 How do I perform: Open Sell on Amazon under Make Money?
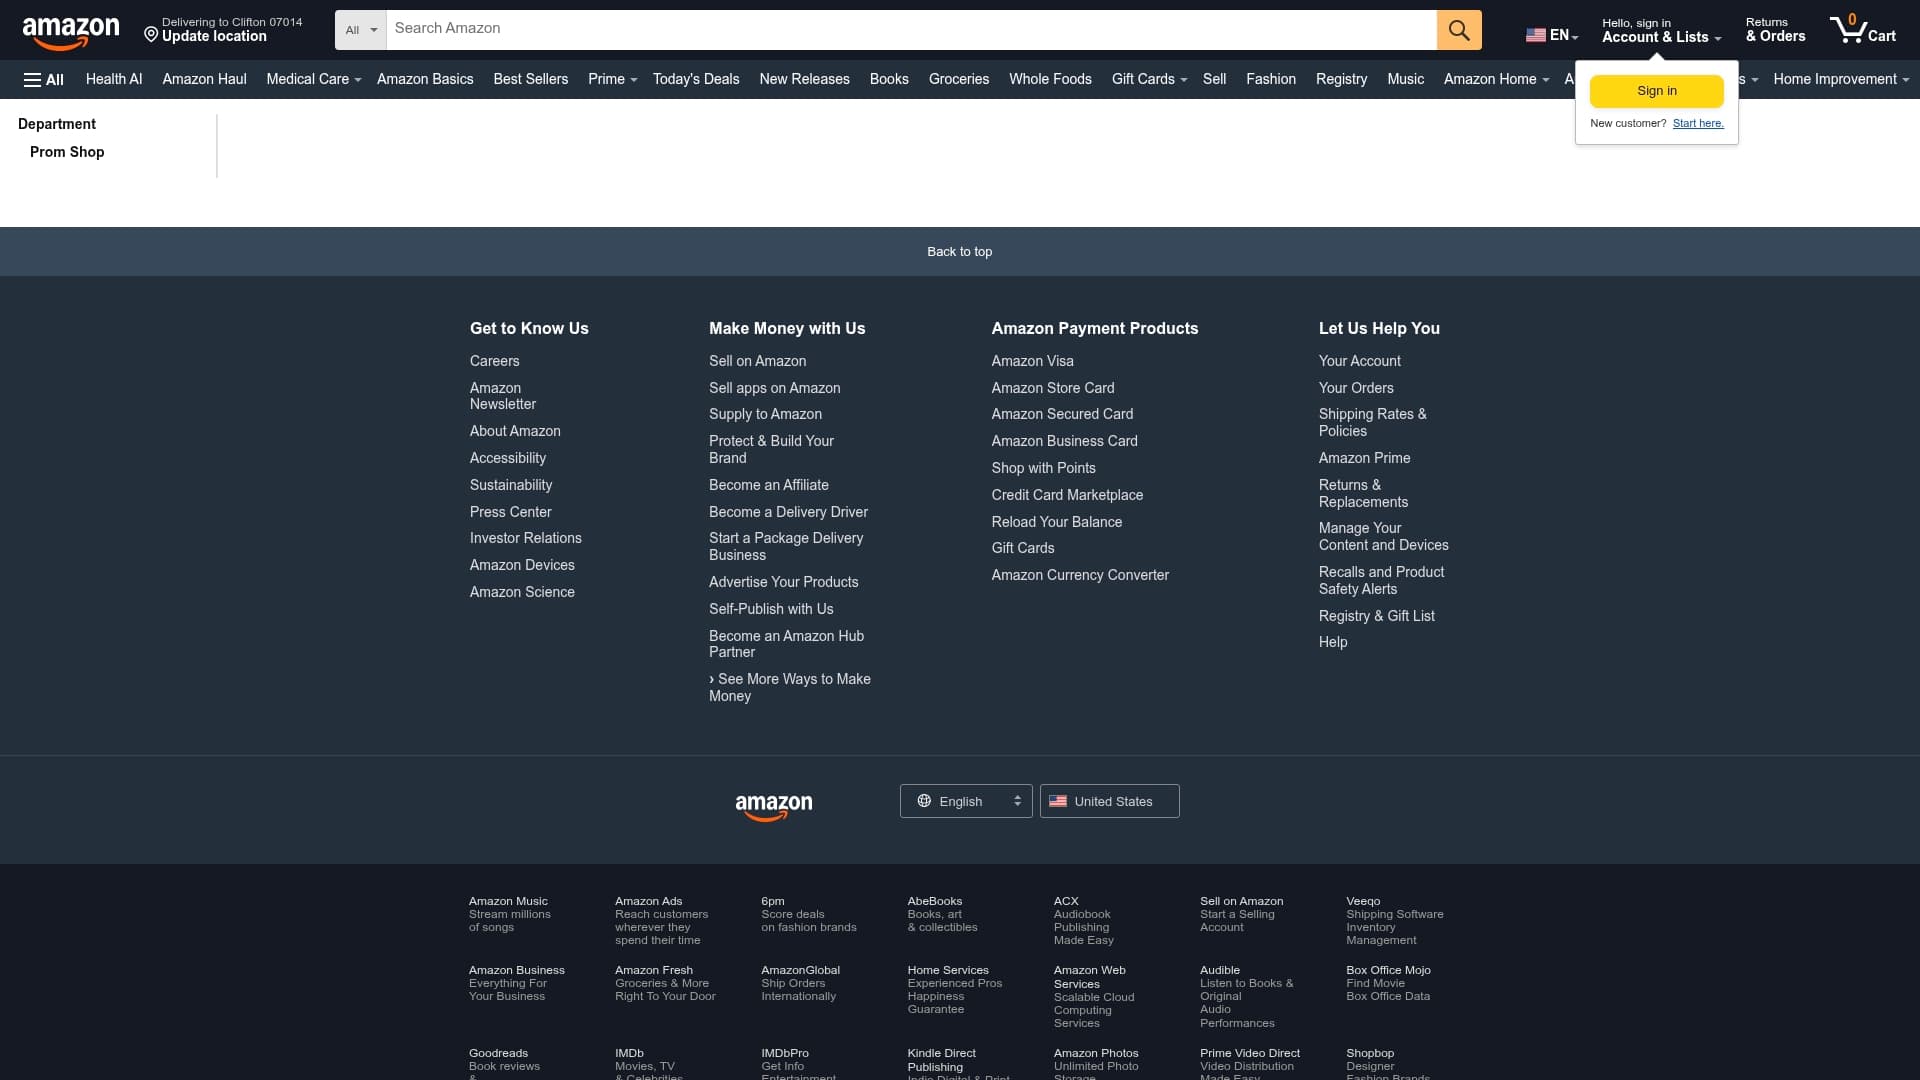click(x=757, y=361)
